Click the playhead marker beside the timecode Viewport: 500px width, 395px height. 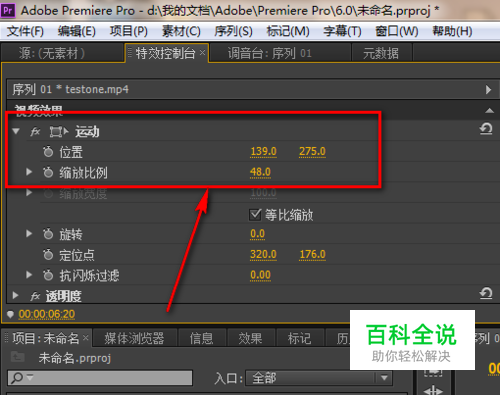10,314
